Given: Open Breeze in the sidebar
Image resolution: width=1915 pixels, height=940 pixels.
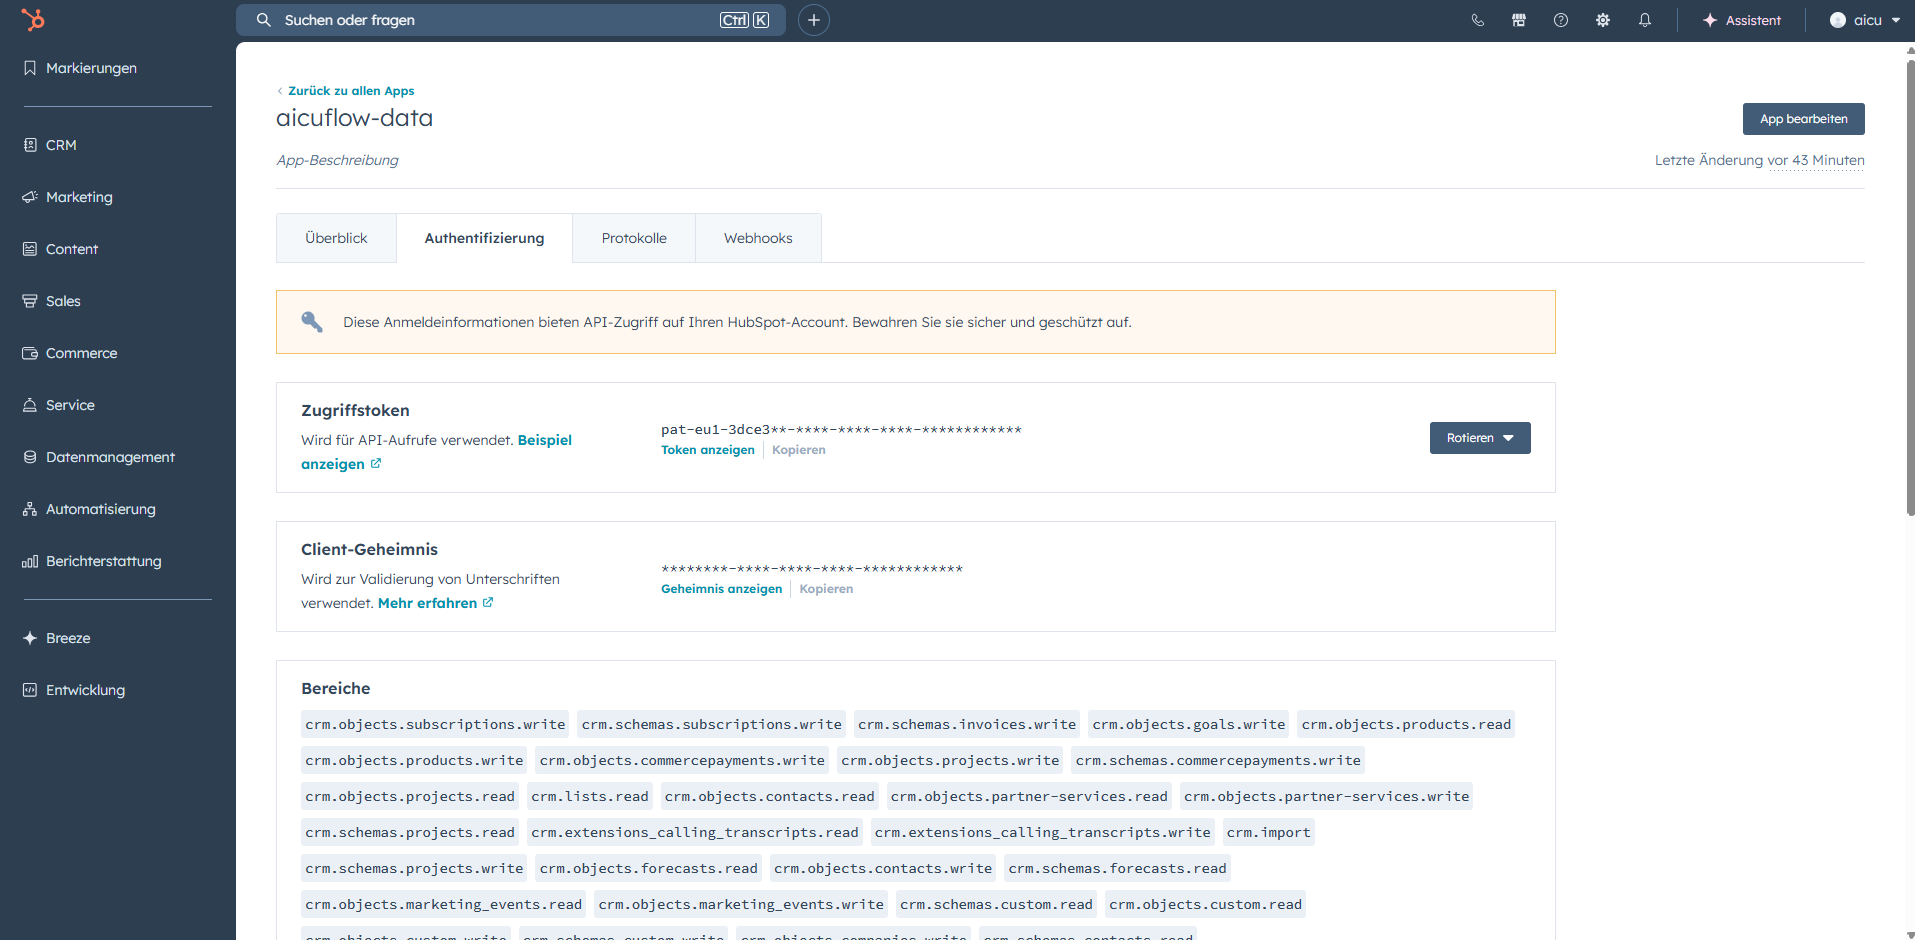Looking at the screenshot, I should 68,638.
